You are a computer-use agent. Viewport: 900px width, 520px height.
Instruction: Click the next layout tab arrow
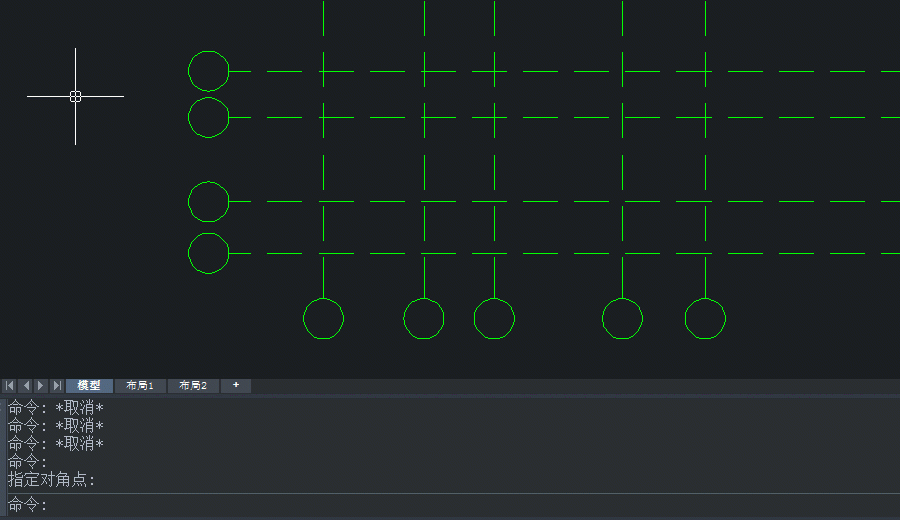[41, 386]
